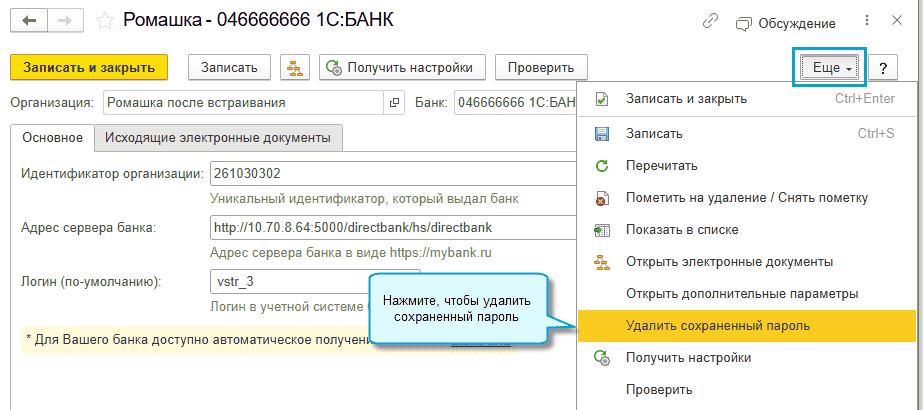Open electronic documents structure toolbar icon
Image resolution: width=923 pixels, height=410 pixels.
(295, 67)
